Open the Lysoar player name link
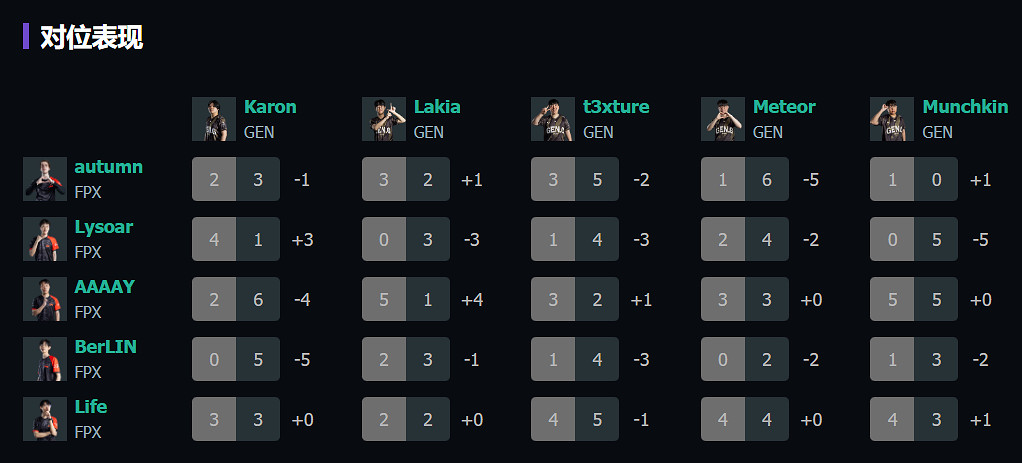Image resolution: width=1022 pixels, height=463 pixels. pos(103,227)
